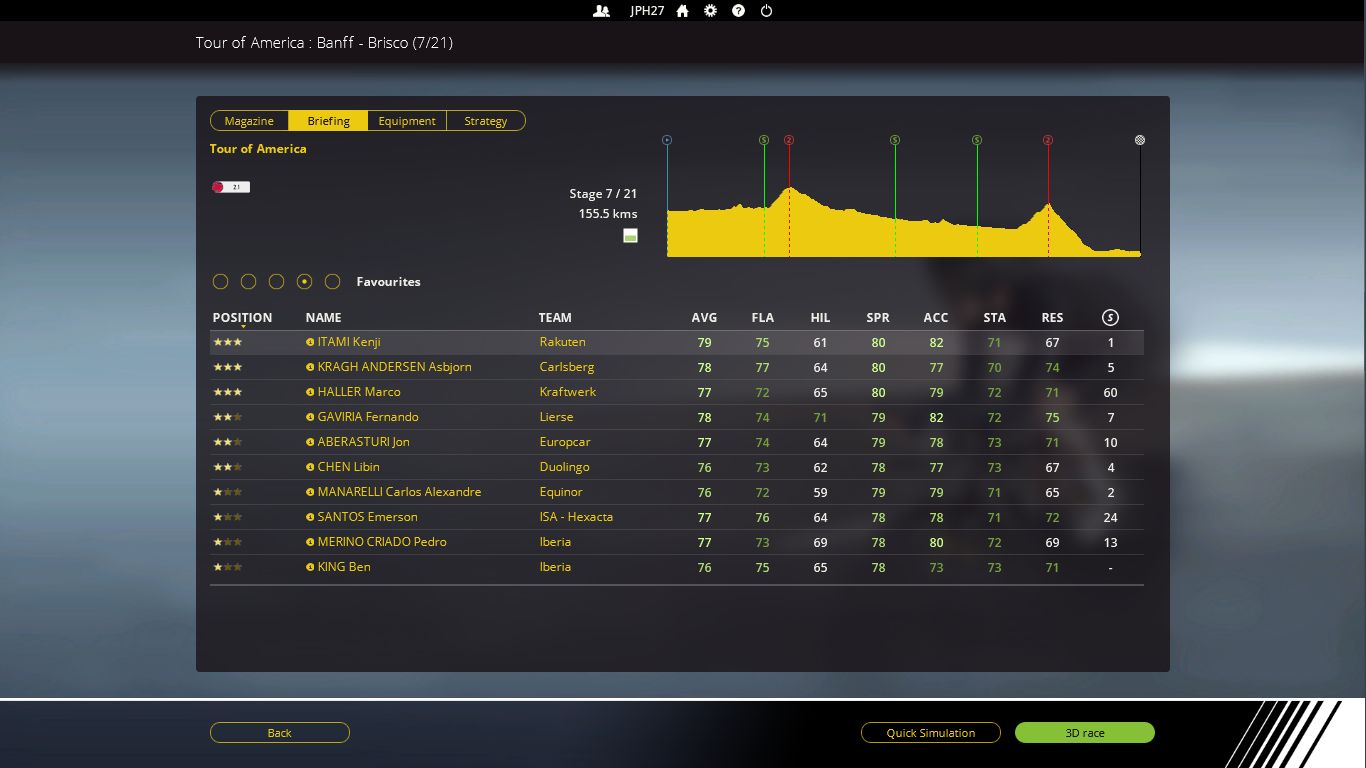This screenshot has width=1366, height=768.
Task: Click the red Japan-flag race category badge
Action: [x=231, y=187]
